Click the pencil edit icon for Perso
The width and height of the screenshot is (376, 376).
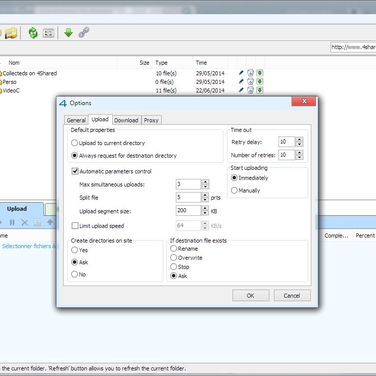pyautogui.click(x=241, y=81)
